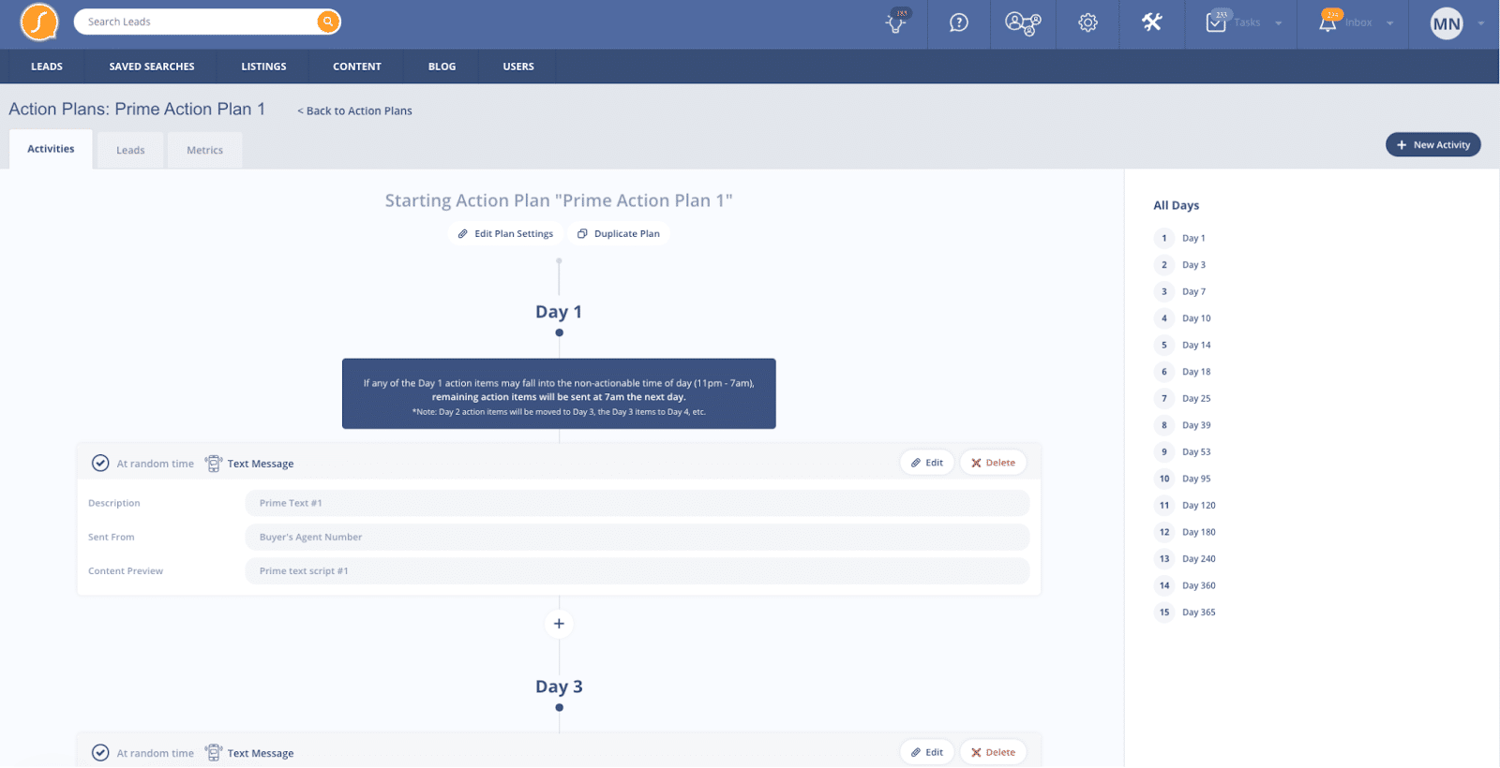Switch to the Metrics tab
This screenshot has height=768, width=1500.
(x=204, y=149)
